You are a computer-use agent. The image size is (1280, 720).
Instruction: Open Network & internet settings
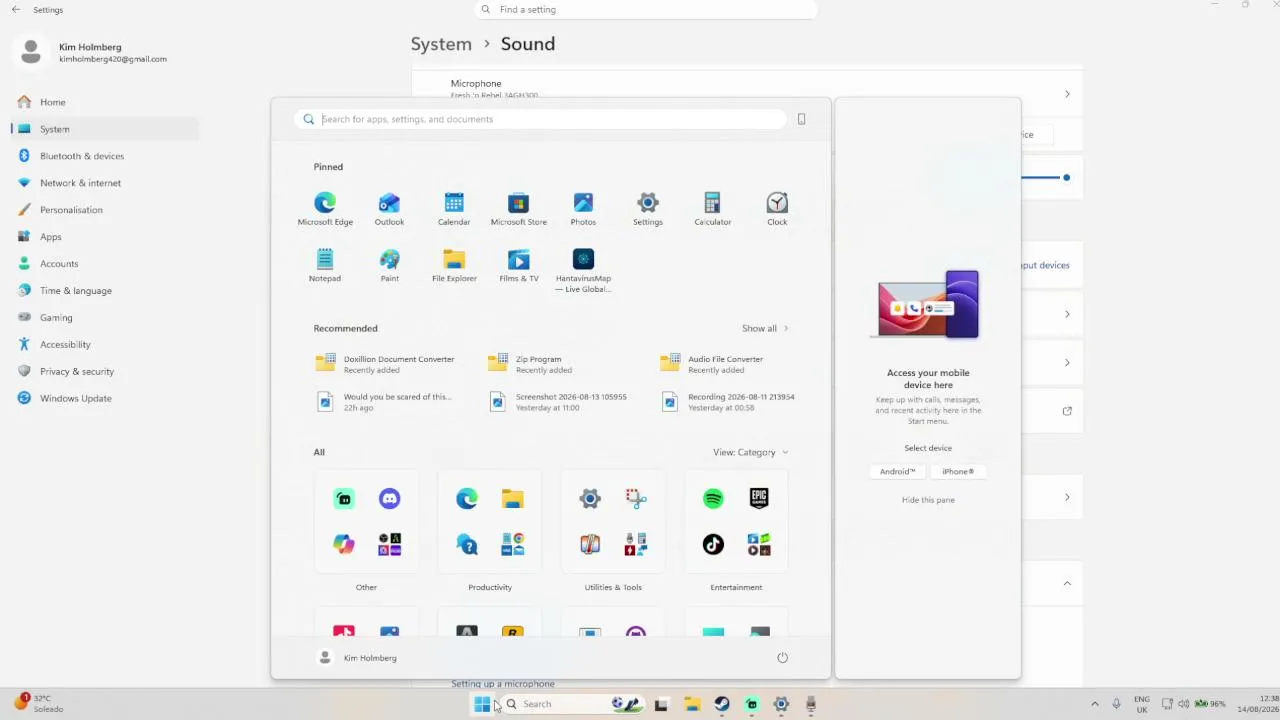[x=105, y=183]
